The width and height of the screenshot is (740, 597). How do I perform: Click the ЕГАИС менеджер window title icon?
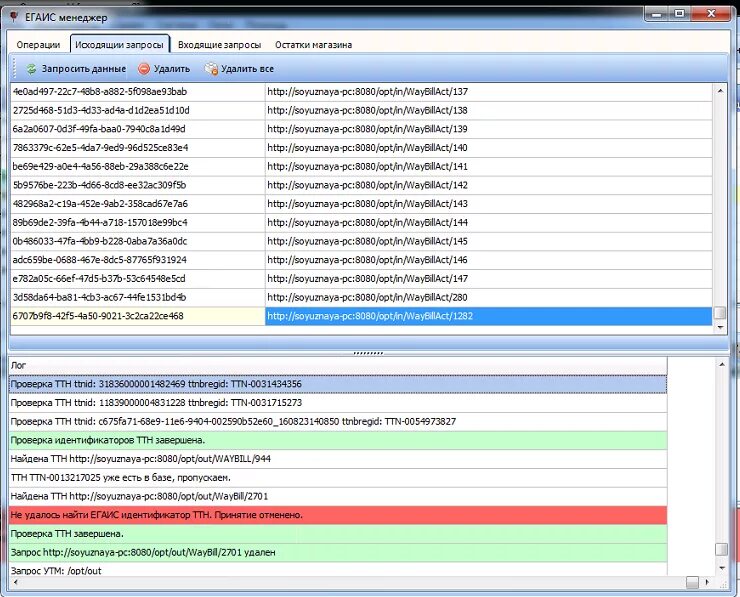coord(14,17)
